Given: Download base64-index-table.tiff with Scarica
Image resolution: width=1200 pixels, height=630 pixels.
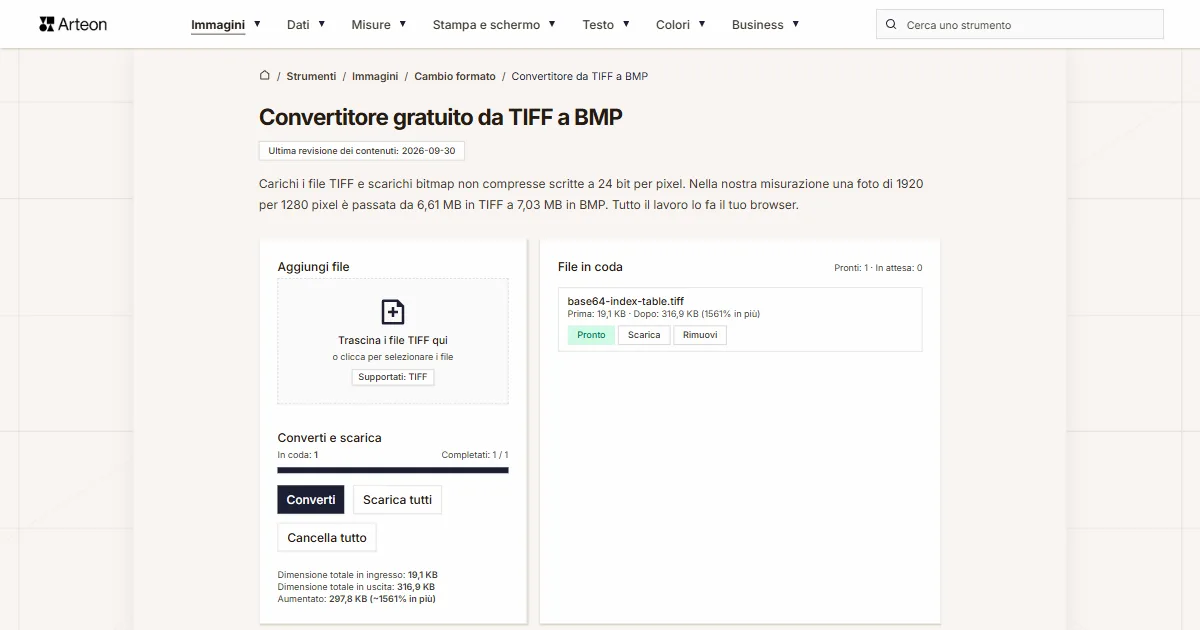Looking at the screenshot, I should [644, 335].
